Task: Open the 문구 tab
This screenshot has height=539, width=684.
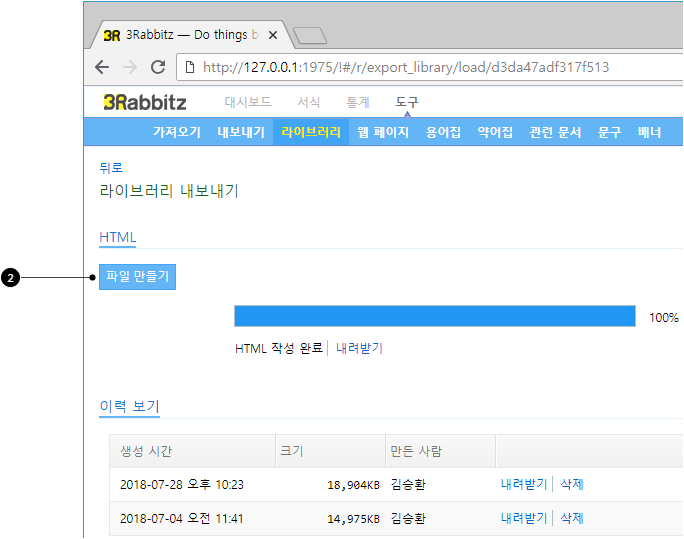Action: (609, 132)
